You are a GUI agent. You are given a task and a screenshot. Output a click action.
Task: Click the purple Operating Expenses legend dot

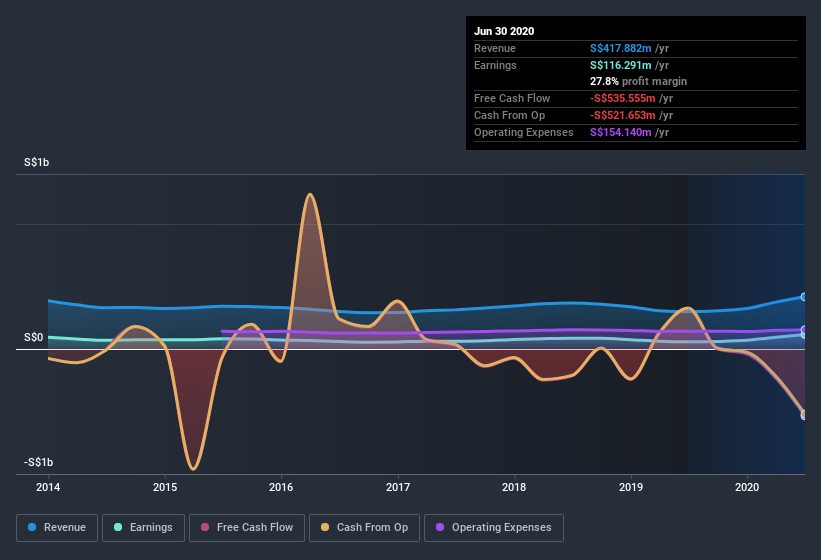pyautogui.click(x=440, y=527)
